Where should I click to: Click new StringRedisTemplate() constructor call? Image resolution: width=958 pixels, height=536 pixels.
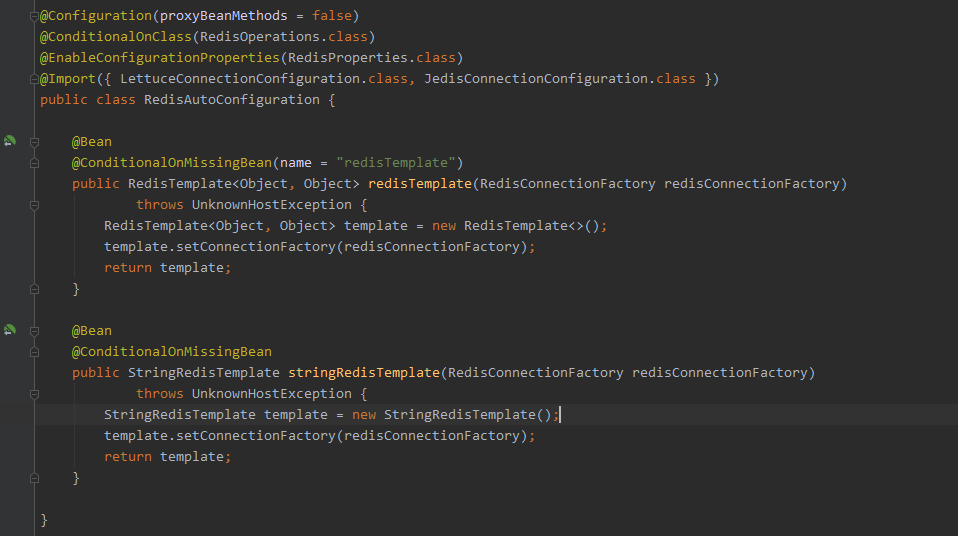tap(452, 414)
